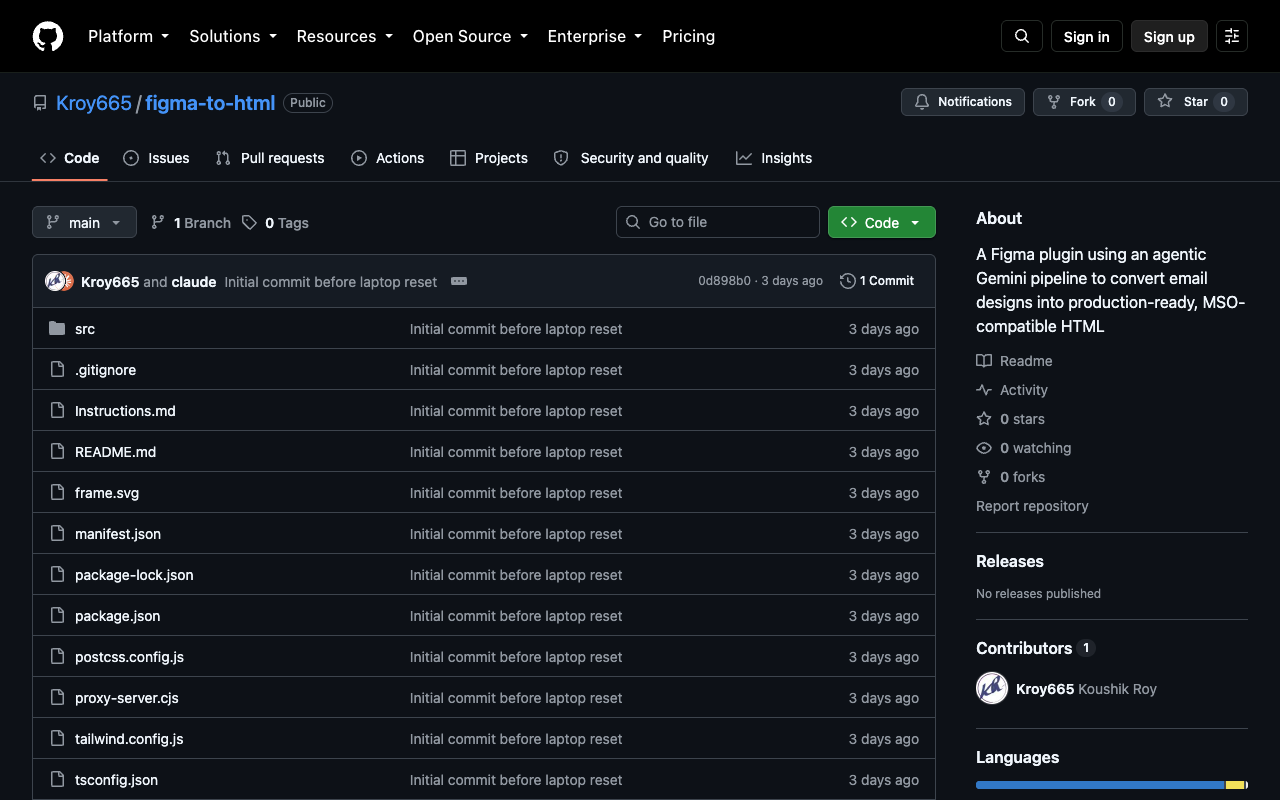Screen dimensions: 1280x800
Task: Open the green Code dropdown button
Action: [x=882, y=222]
